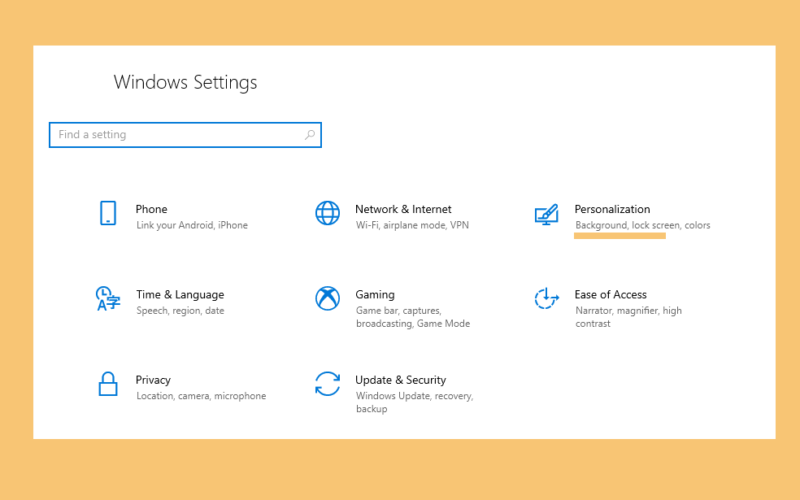This screenshot has width=800, height=500.
Task: Open the Gaming Xbox icon
Action: click(328, 298)
